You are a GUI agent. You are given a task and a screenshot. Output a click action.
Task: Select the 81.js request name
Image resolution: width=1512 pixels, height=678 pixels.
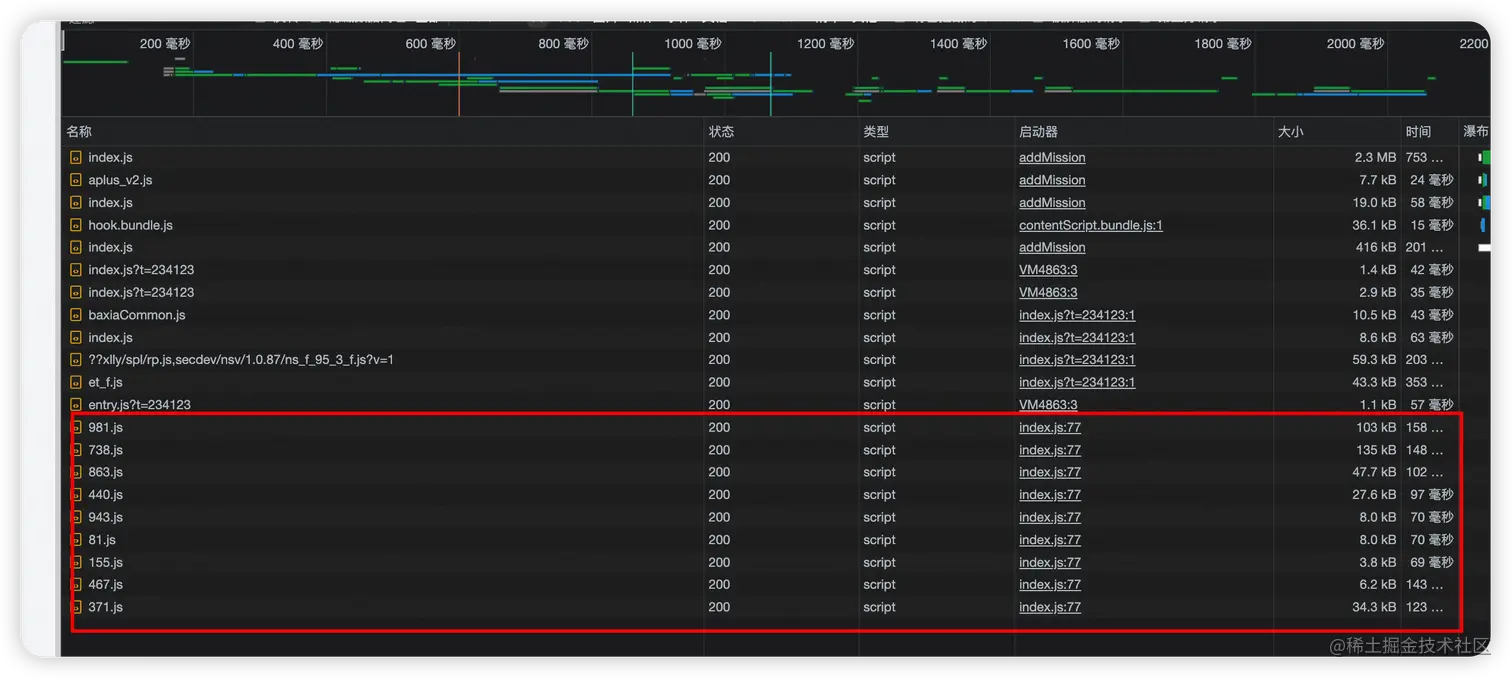coord(102,540)
